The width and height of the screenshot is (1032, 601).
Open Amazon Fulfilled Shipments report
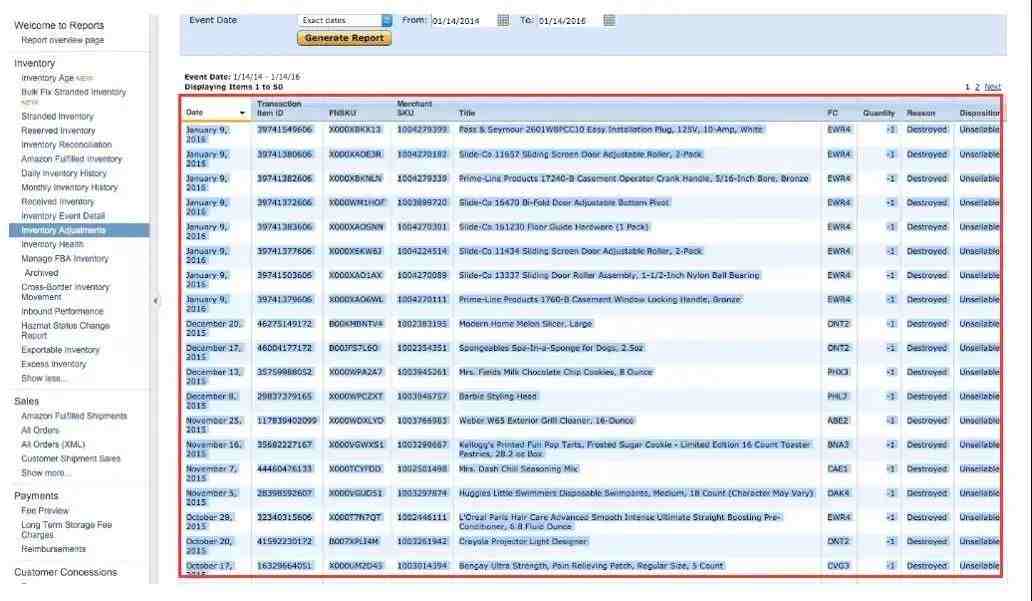coord(74,416)
